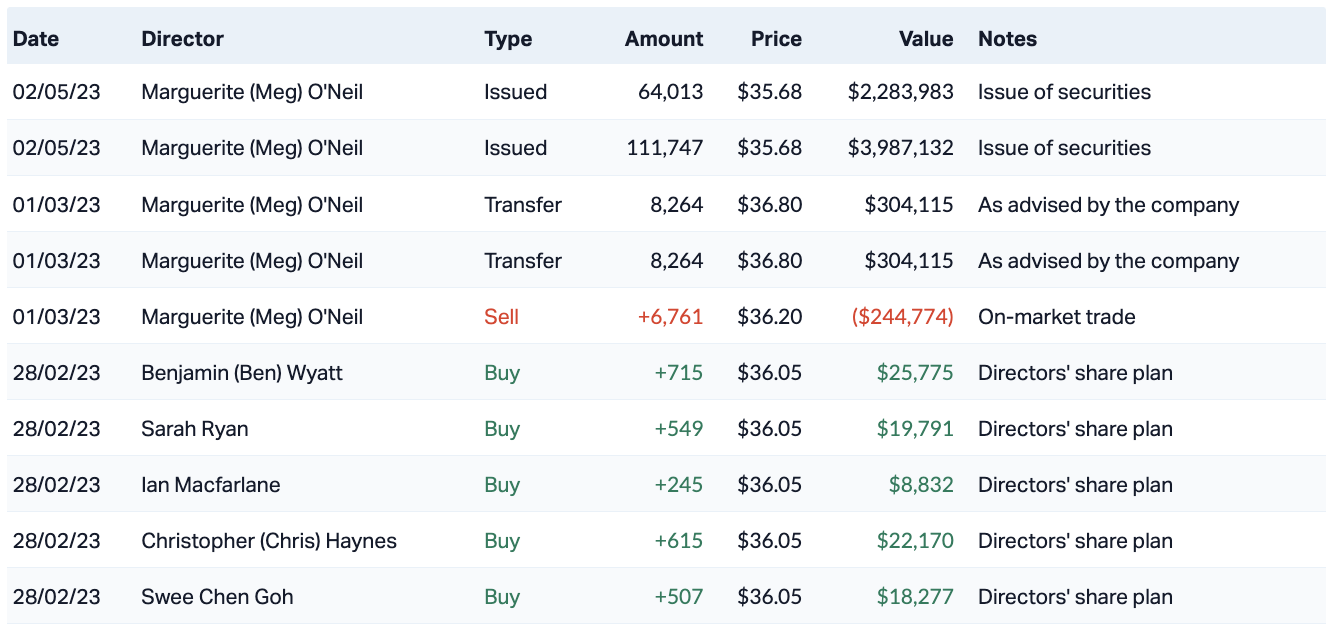The width and height of the screenshot is (1338, 624).
Task: Open Sarah Ryan director link
Action: coord(195,429)
